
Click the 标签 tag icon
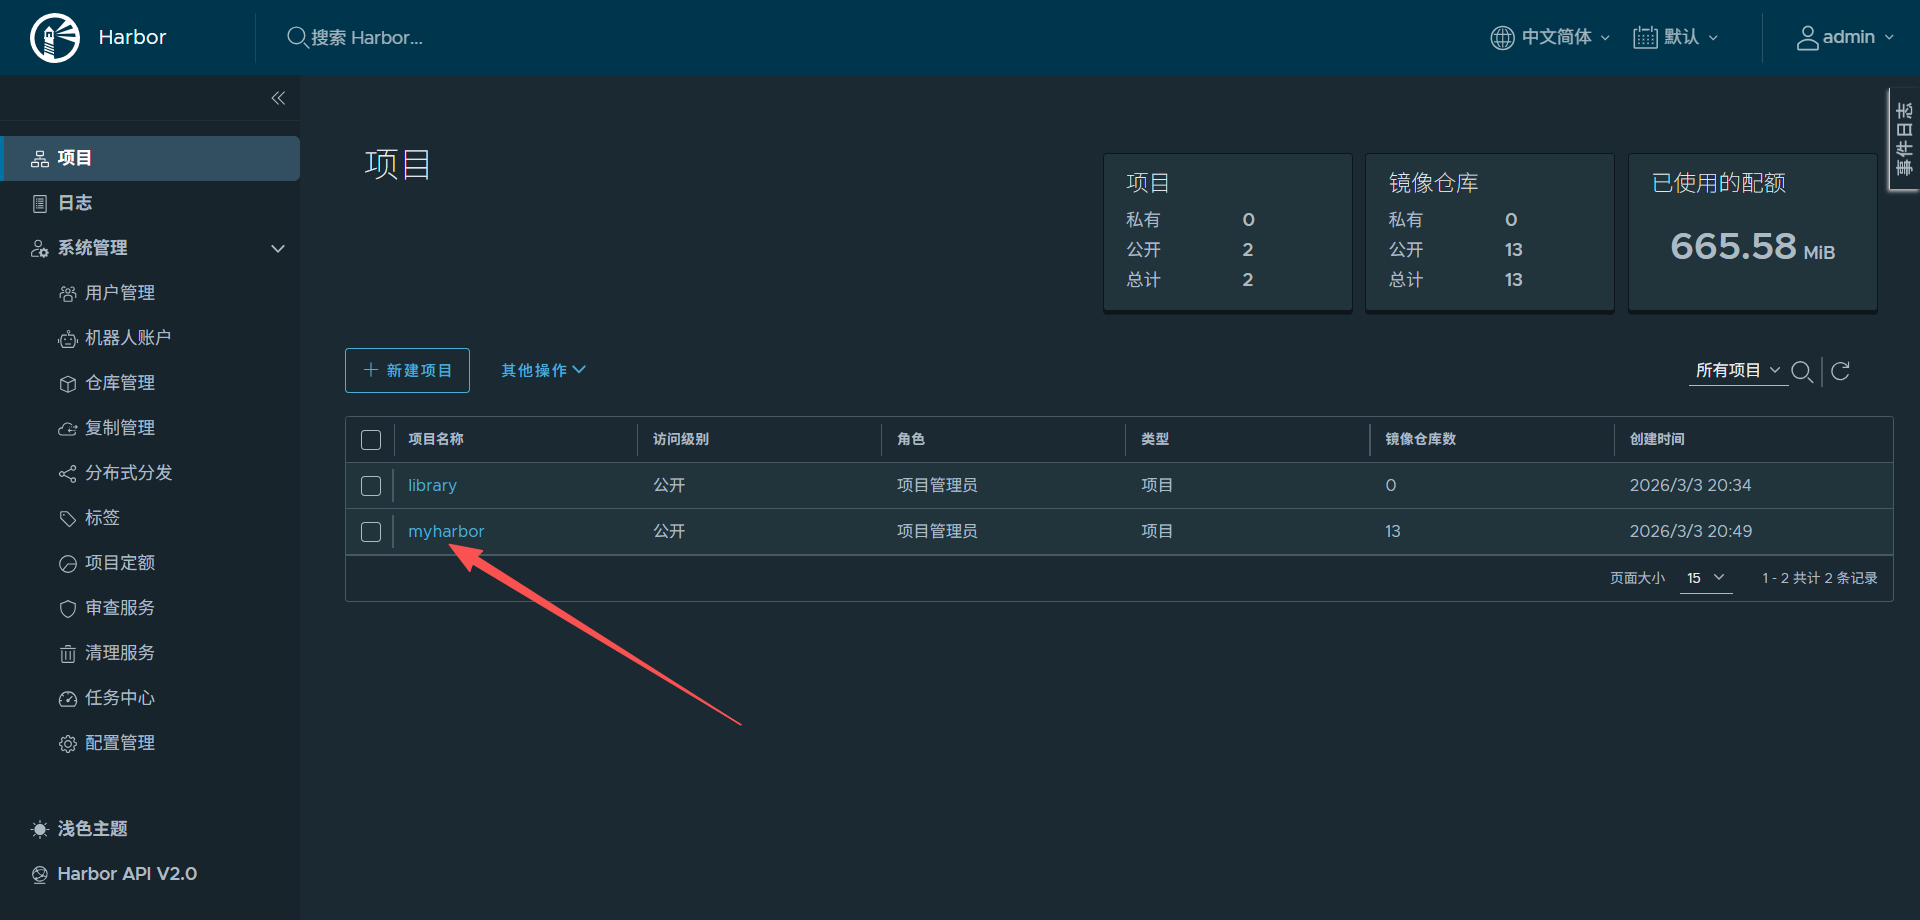pos(67,518)
